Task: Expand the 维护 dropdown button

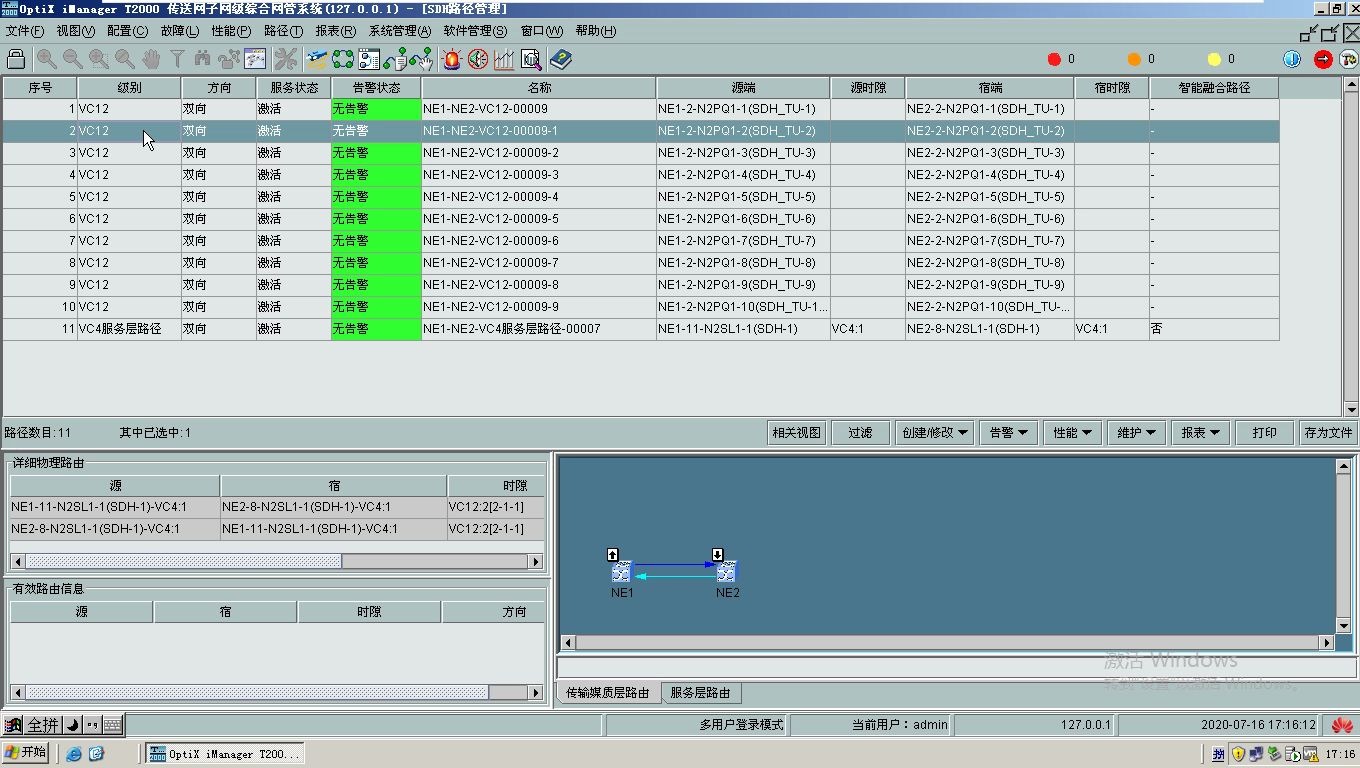Action: click(x=1136, y=432)
